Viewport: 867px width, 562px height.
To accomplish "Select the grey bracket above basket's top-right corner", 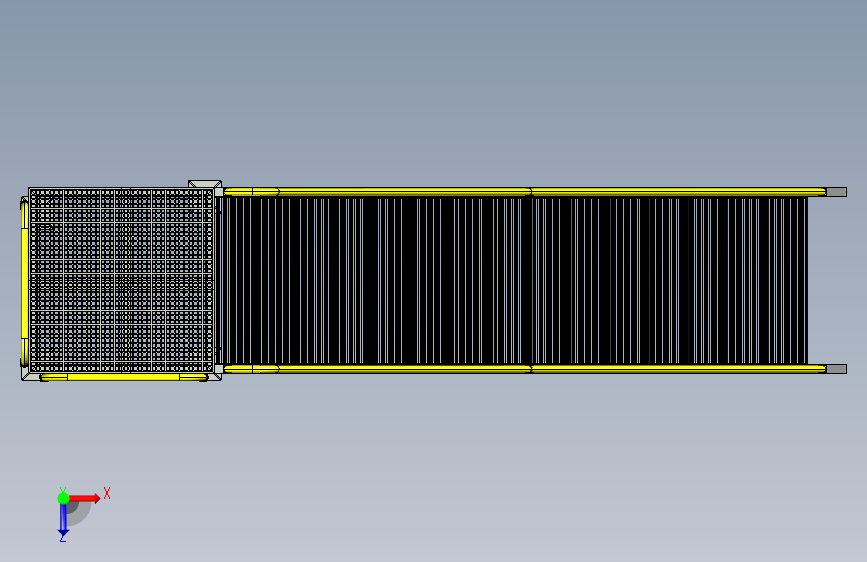I will (x=205, y=184).
